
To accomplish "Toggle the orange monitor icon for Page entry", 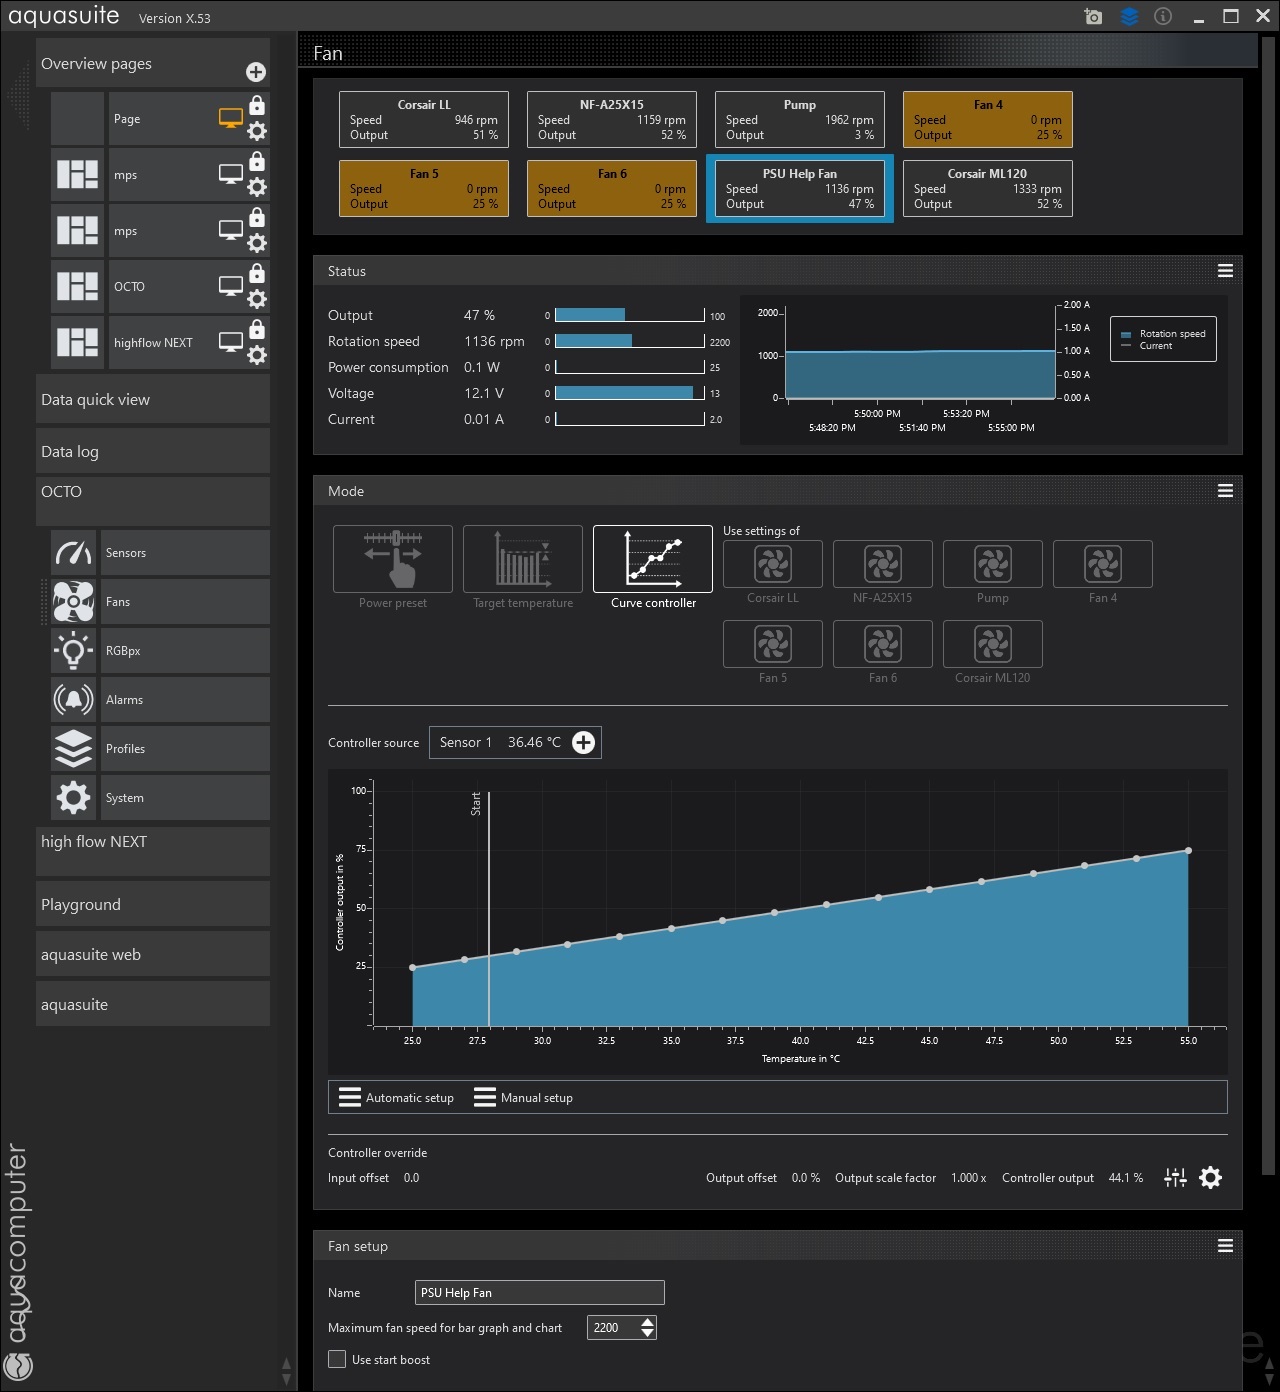I will [231, 118].
